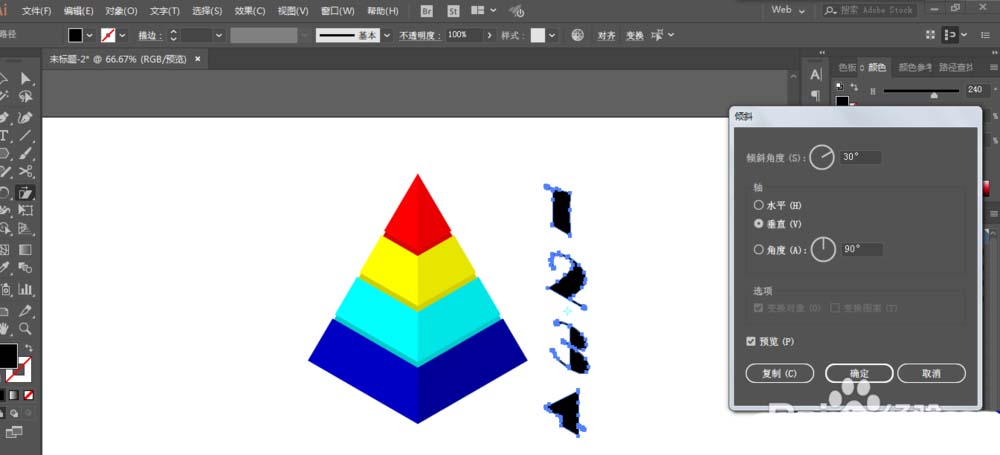Click swap fill and stroke arrows
The image size is (1000, 455).
tap(29, 348)
